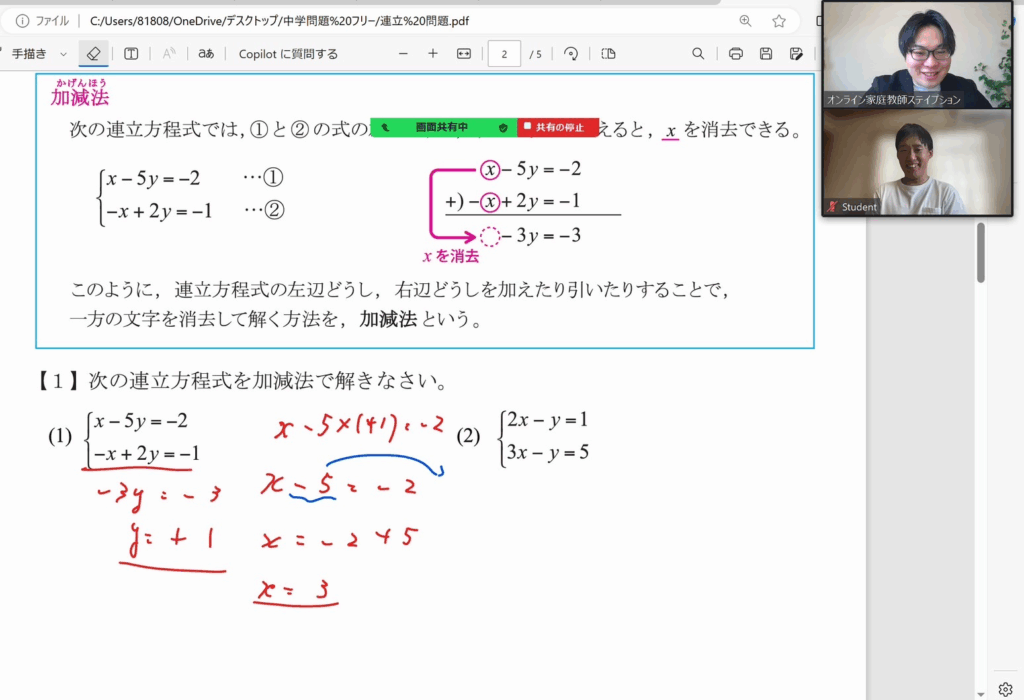Open the translate (aあ) tool
This screenshot has height=700, width=1024.
206,54
